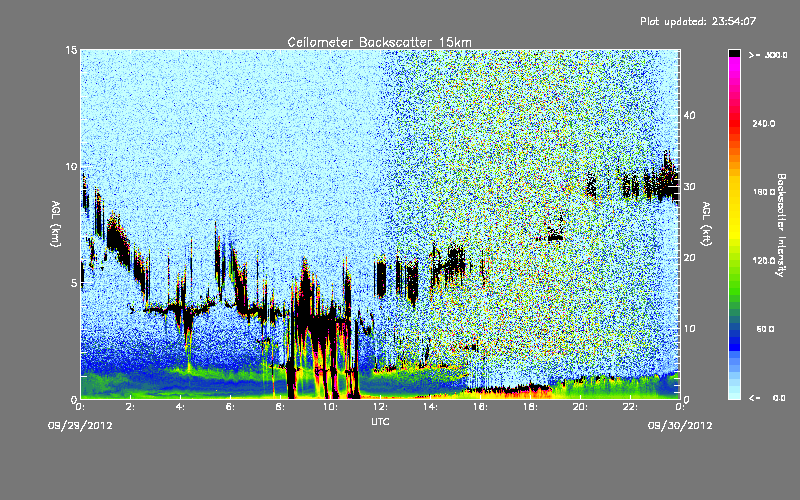Click the 22: hour tick label
The image size is (800, 500).
[630, 407]
